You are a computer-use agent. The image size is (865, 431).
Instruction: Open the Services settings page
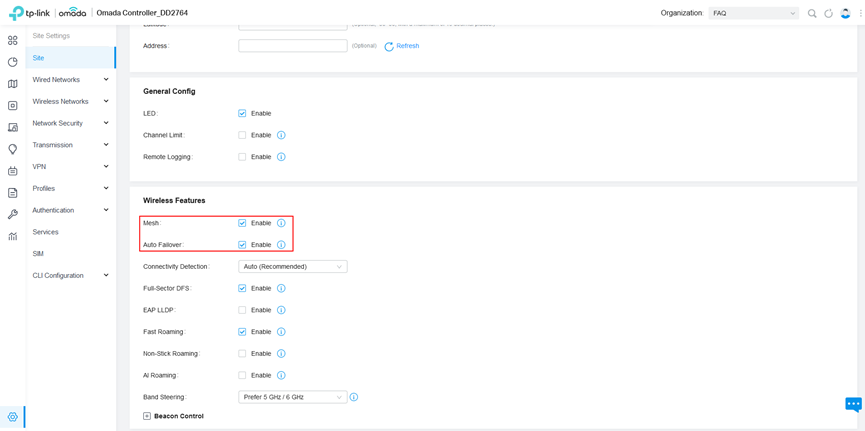pyautogui.click(x=45, y=232)
